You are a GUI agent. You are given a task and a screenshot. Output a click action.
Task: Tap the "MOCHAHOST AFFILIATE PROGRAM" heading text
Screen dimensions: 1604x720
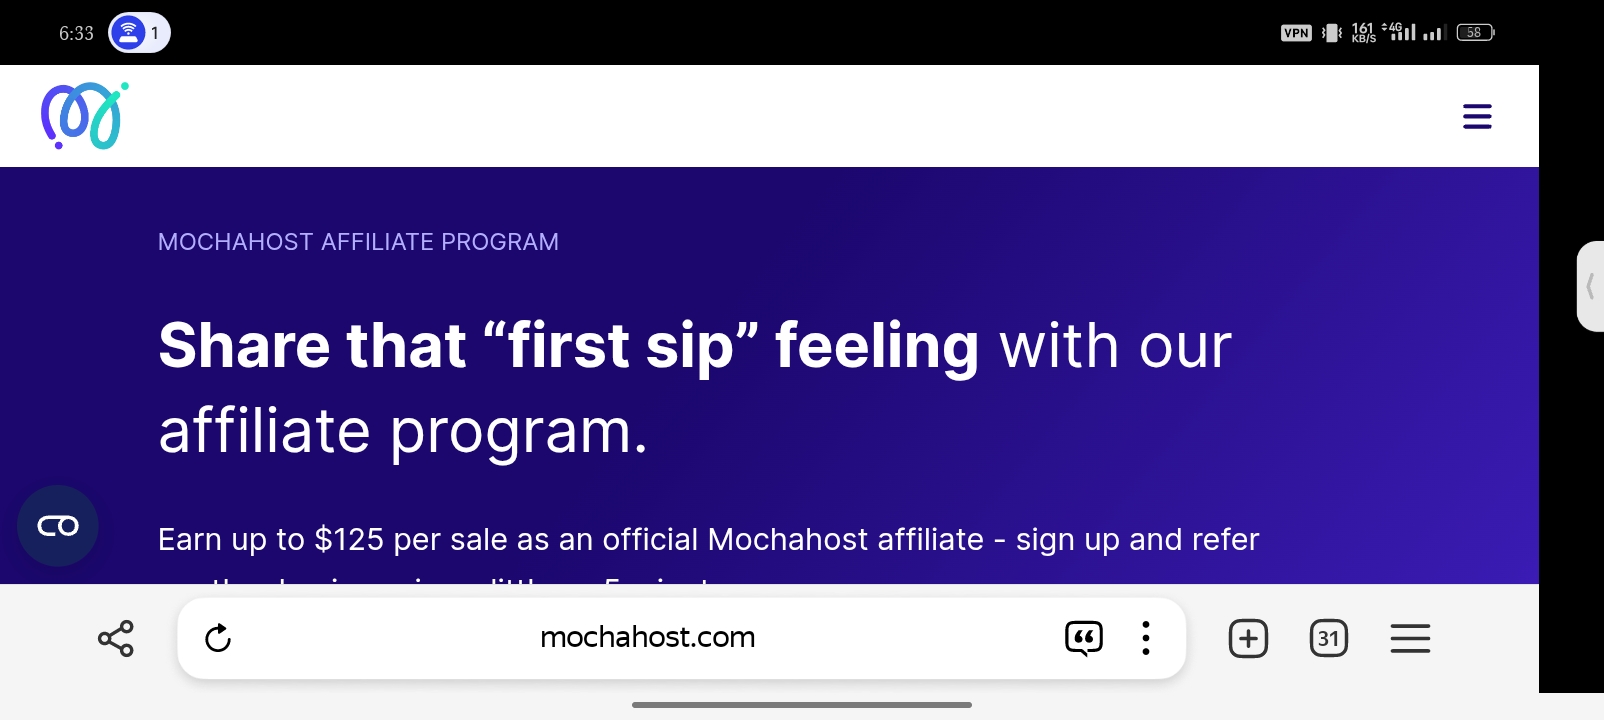tap(358, 242)
